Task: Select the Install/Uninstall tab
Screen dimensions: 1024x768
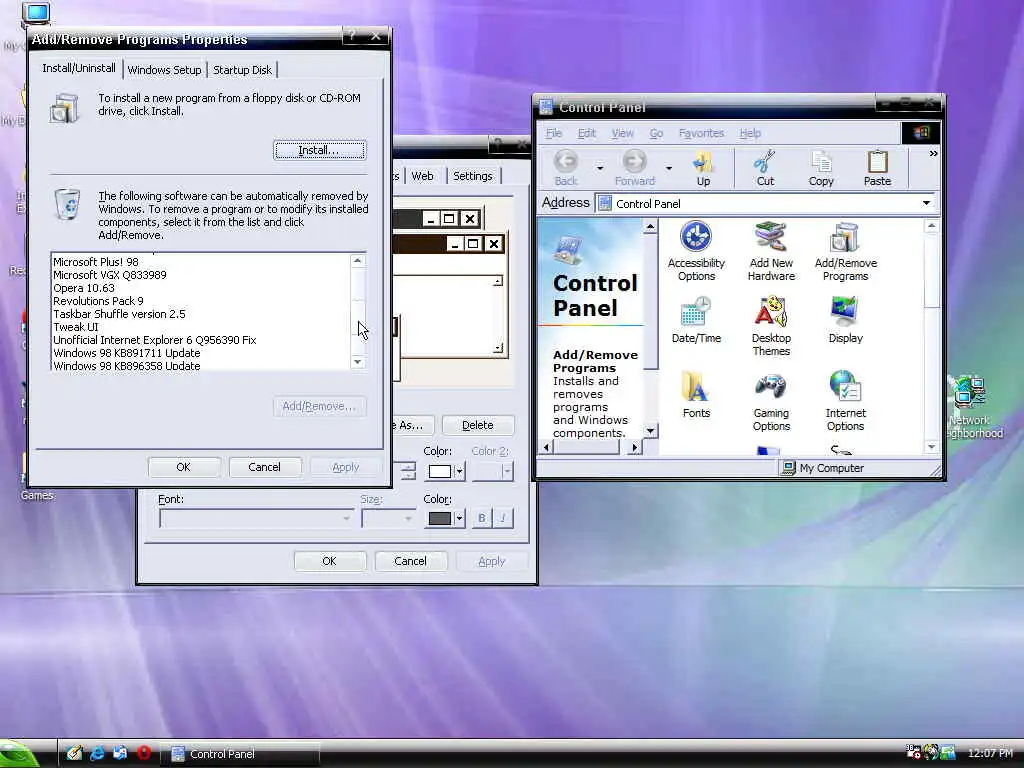Action: pyautogui.click(x=79, y=68)
